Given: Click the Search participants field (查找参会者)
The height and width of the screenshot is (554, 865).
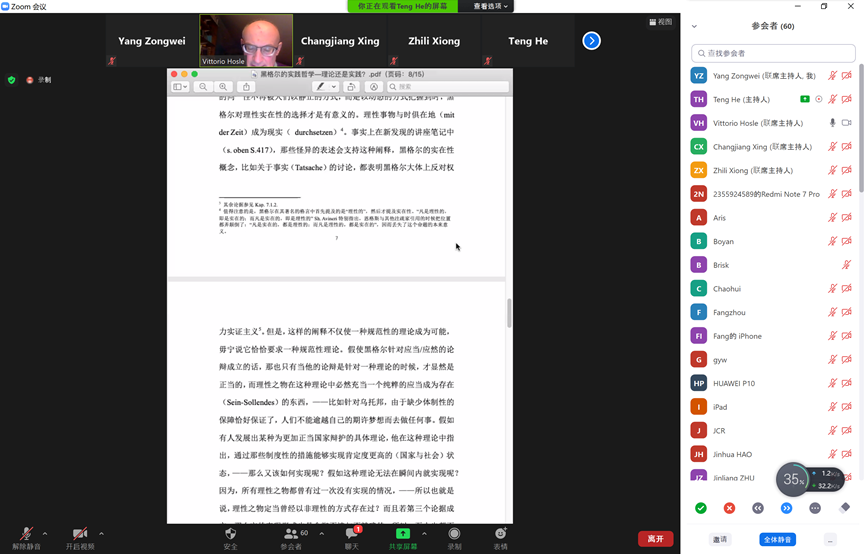Looking at the screenshot, I should pyautogui.click(x=773, y=53).
